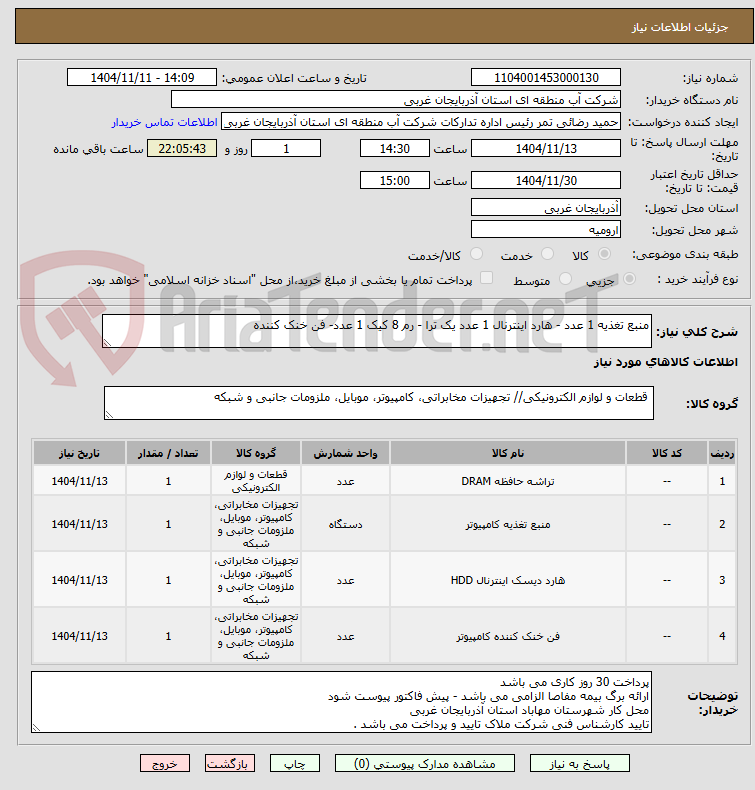Click the buyer notes text area

click(x=341, y=702)
